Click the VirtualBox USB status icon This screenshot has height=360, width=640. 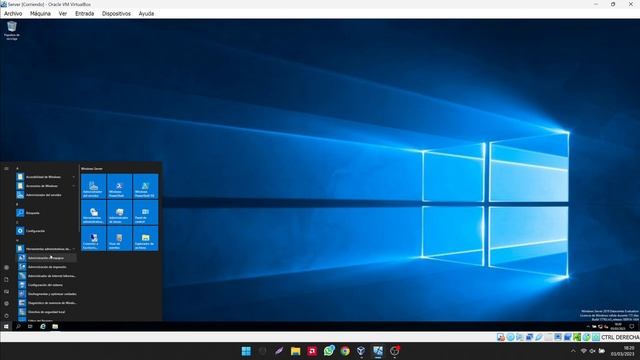[x=539, y=337]
